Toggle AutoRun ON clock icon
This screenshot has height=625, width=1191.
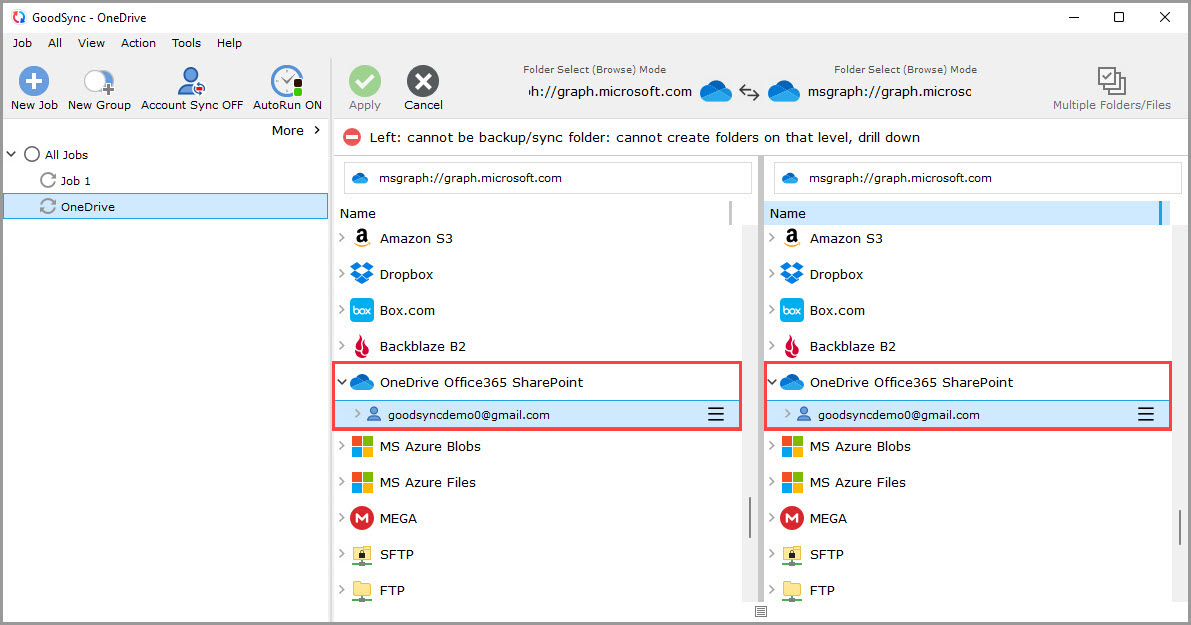tap(287, 81)
